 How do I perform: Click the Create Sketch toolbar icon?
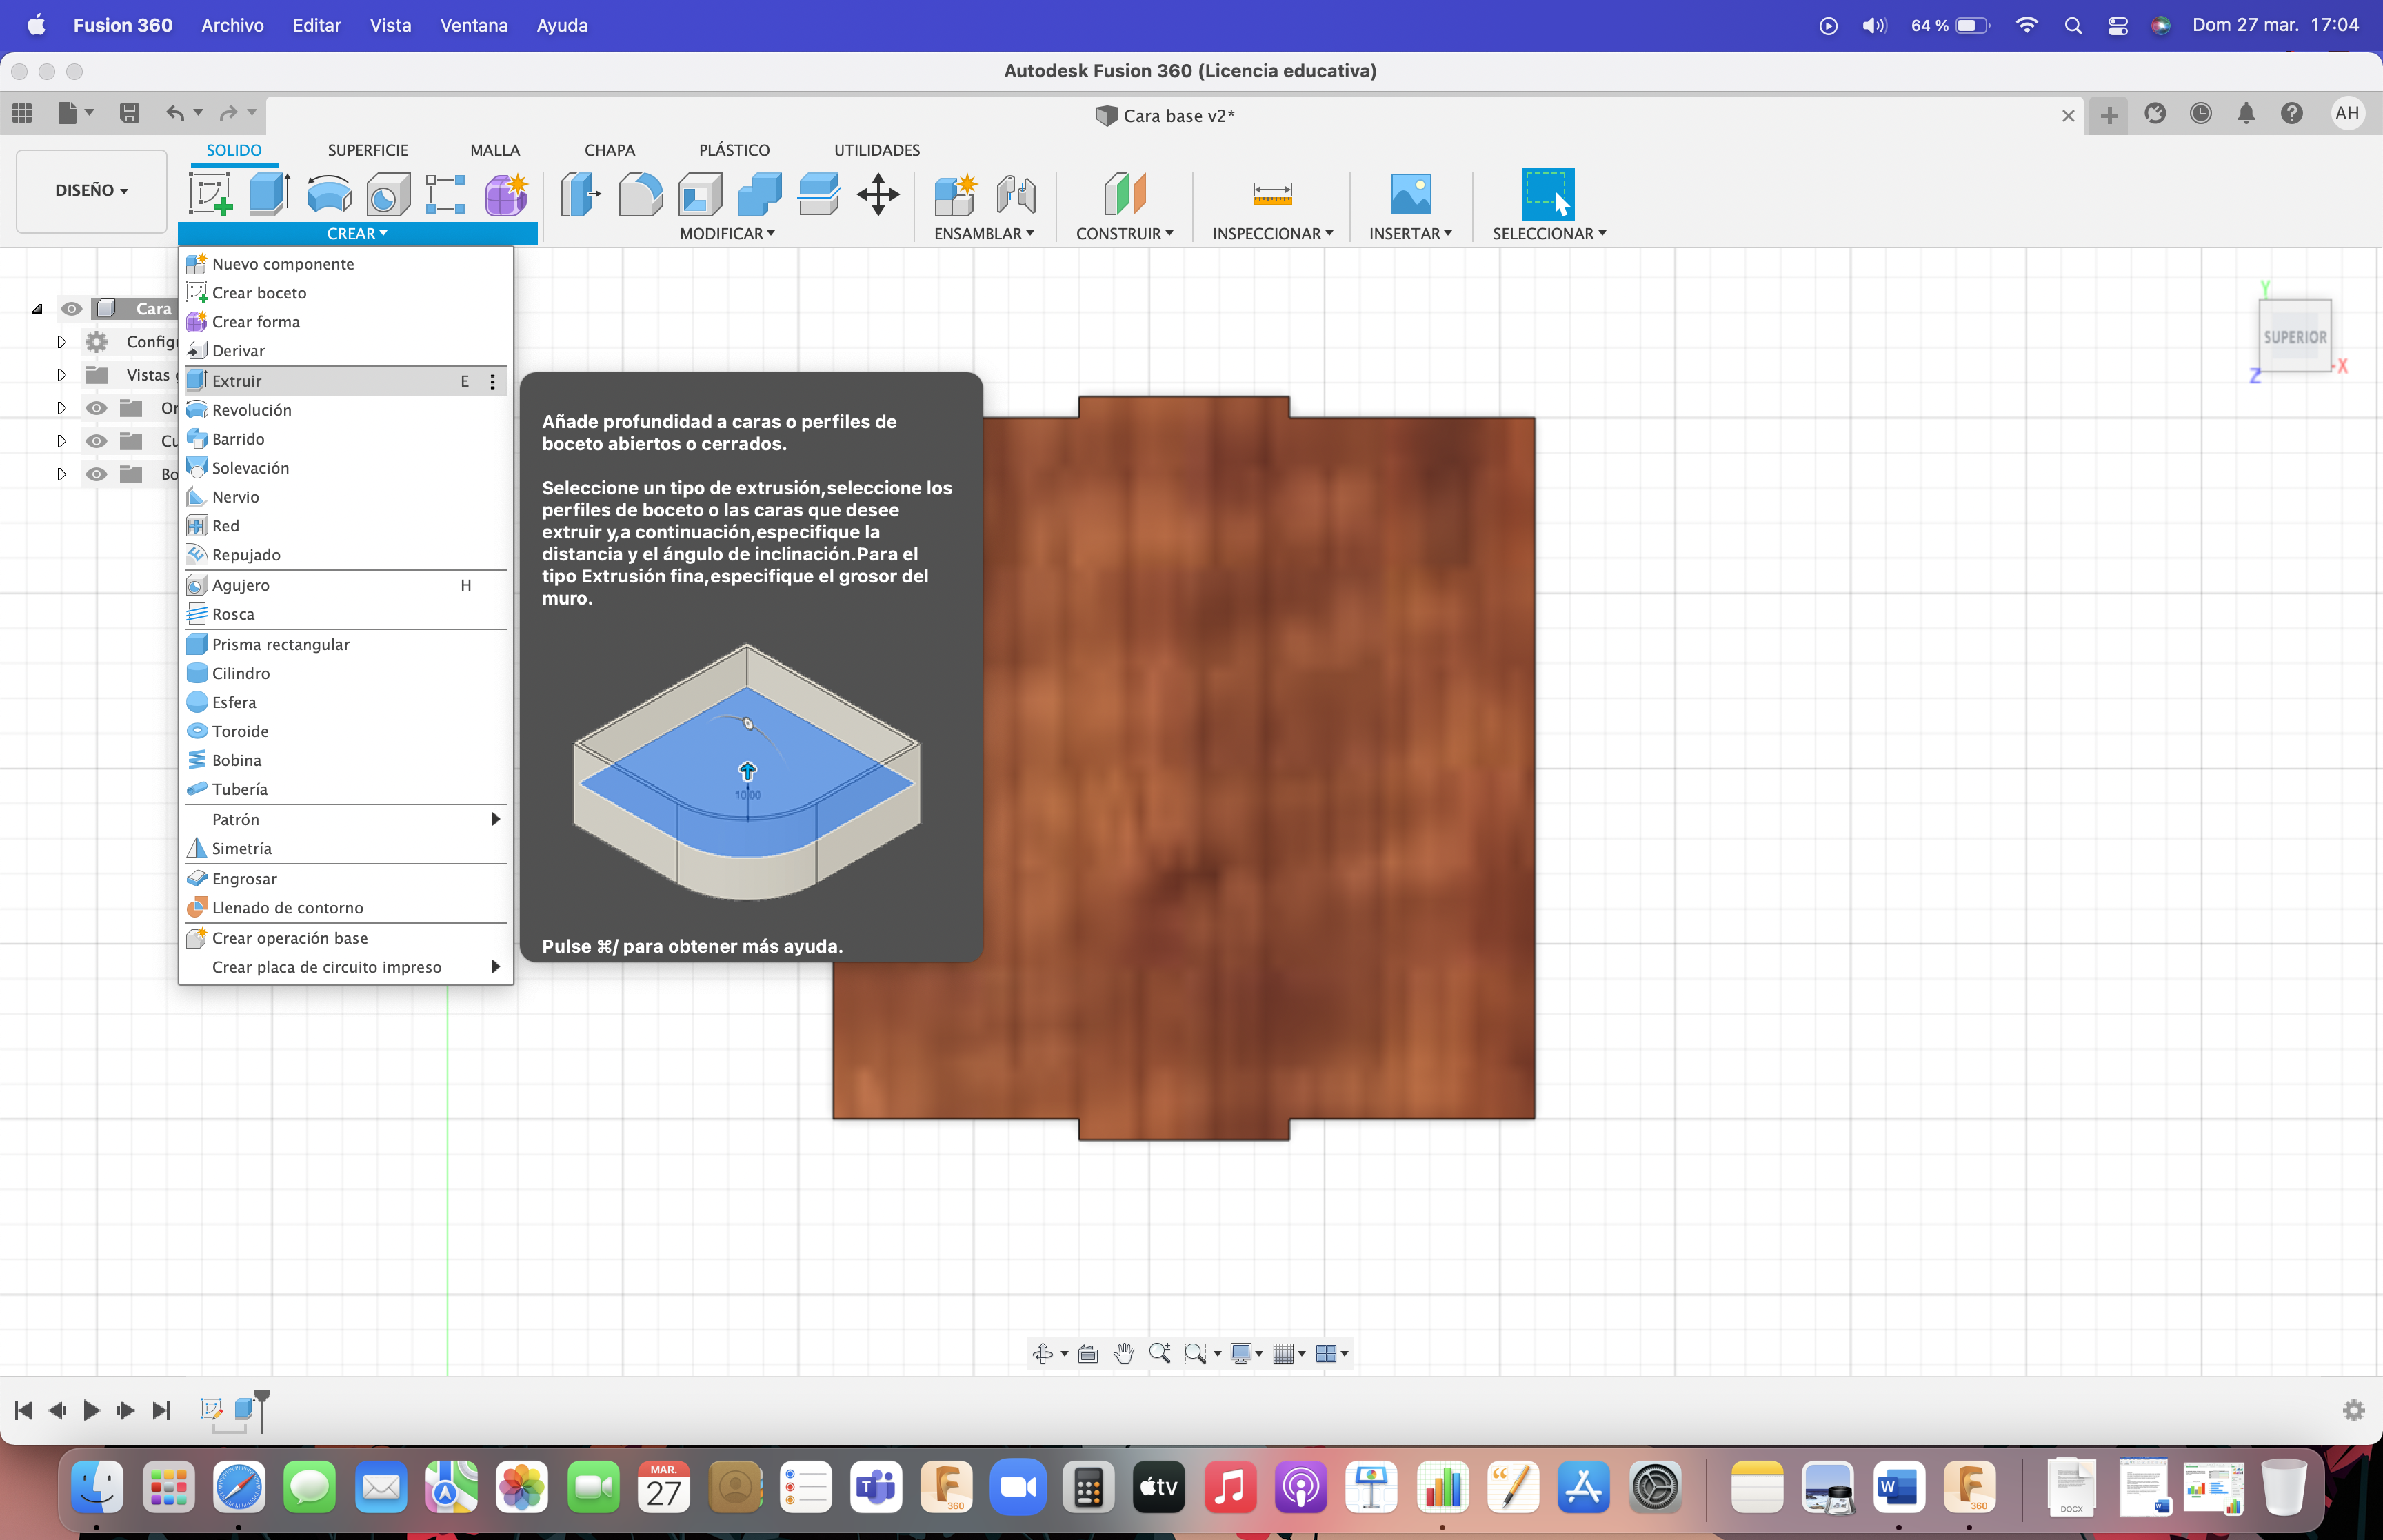tap(211, 193)
